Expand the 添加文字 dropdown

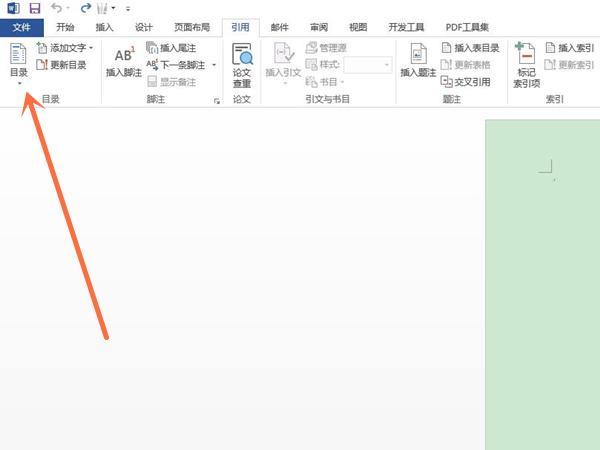click(x=91, y=48)
